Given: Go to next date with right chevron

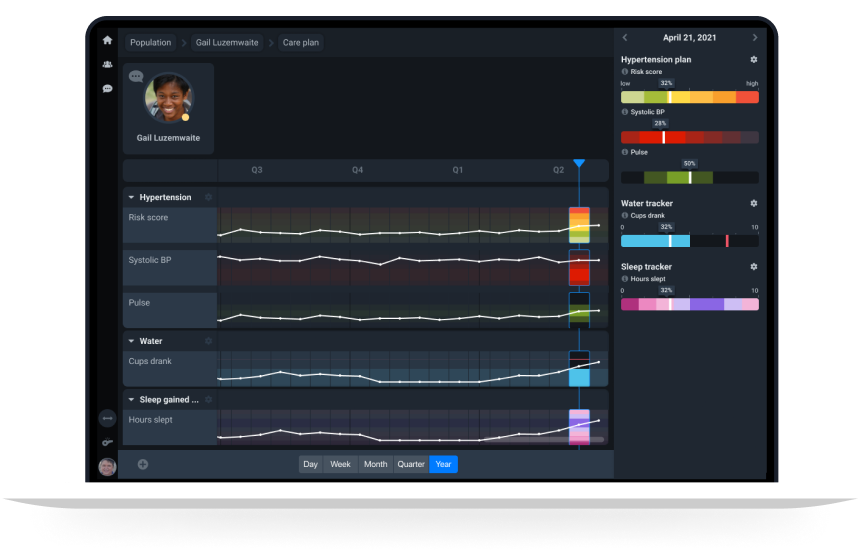Looking at the screenshot, I should tap(755, 38).
